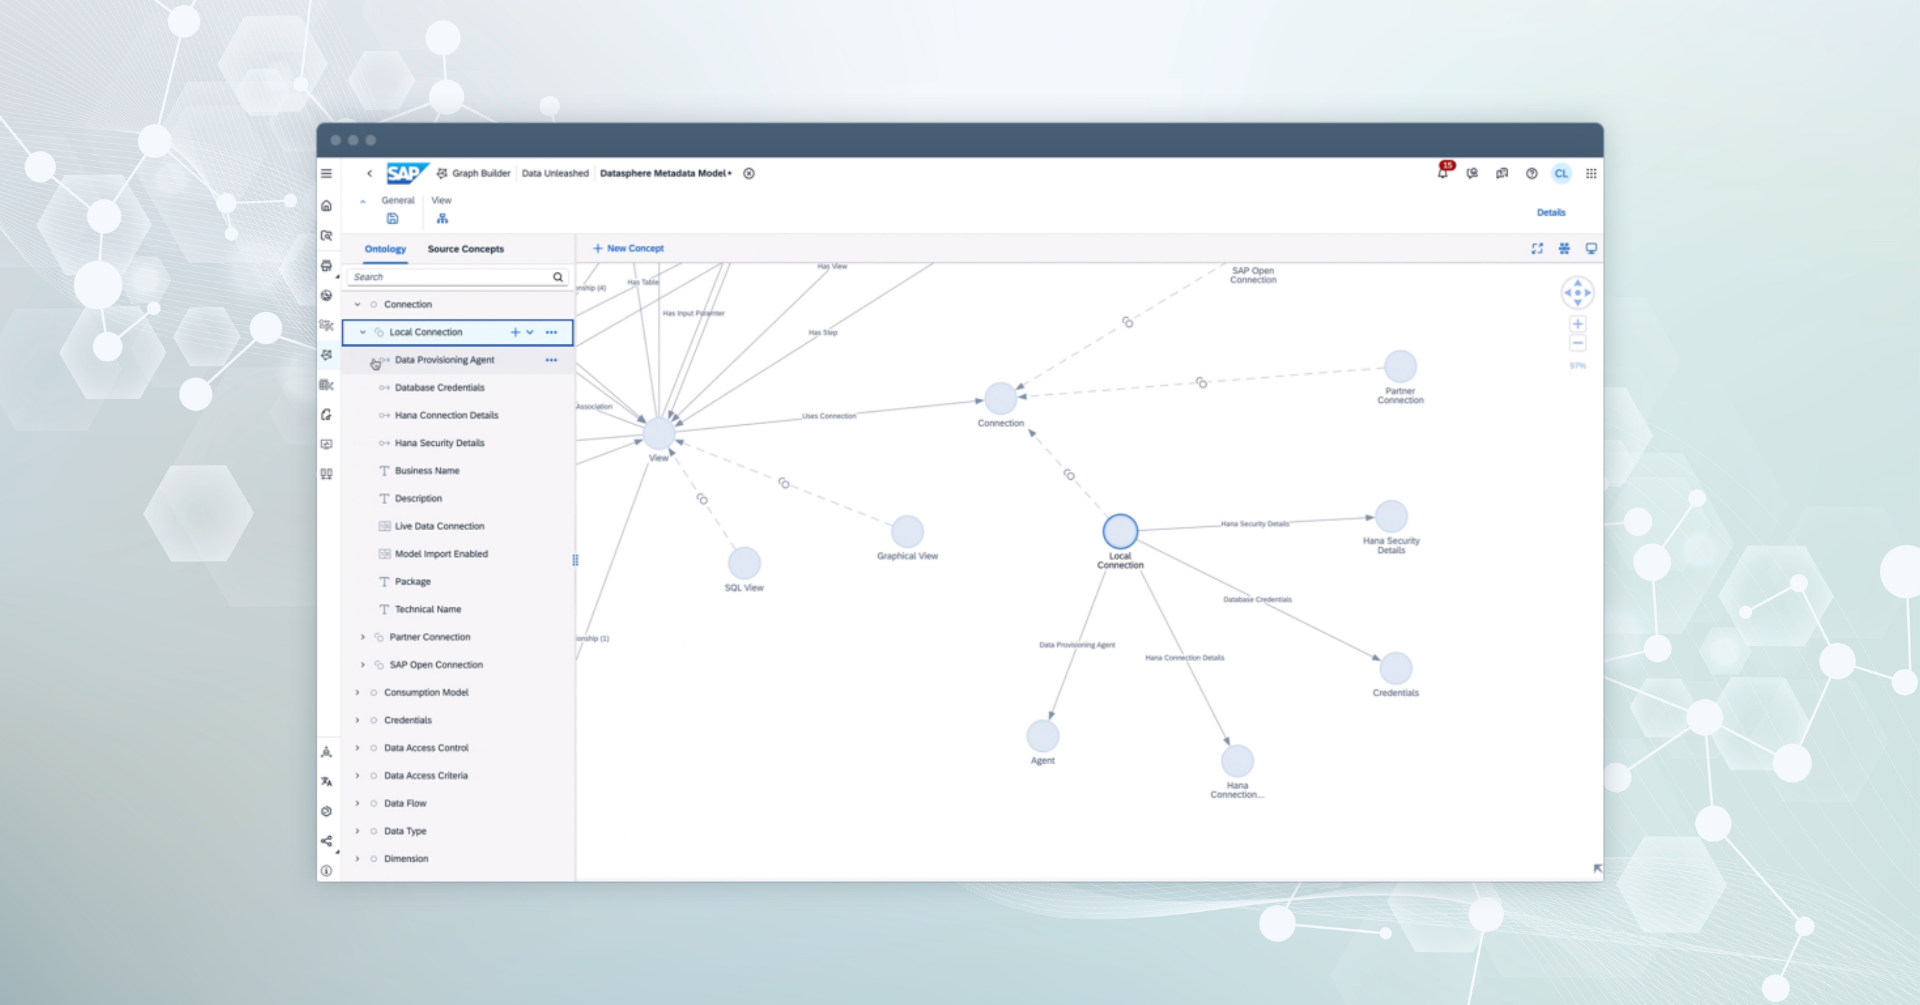Open the help question mark icon
The width and height of the screenshot is (1920, 1005).
coord(1531,174)
